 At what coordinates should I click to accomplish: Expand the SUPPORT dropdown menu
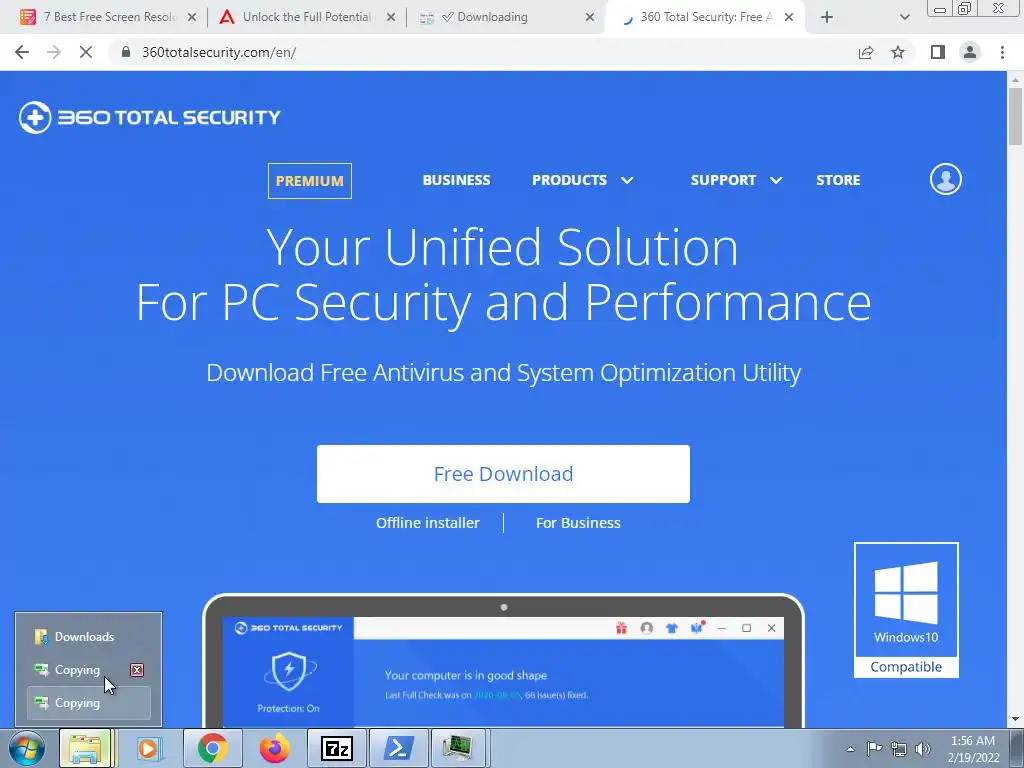click(736, 180)
